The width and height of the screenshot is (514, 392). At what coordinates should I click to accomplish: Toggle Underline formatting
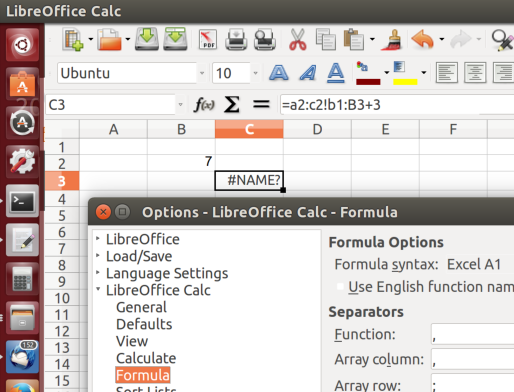335,72
